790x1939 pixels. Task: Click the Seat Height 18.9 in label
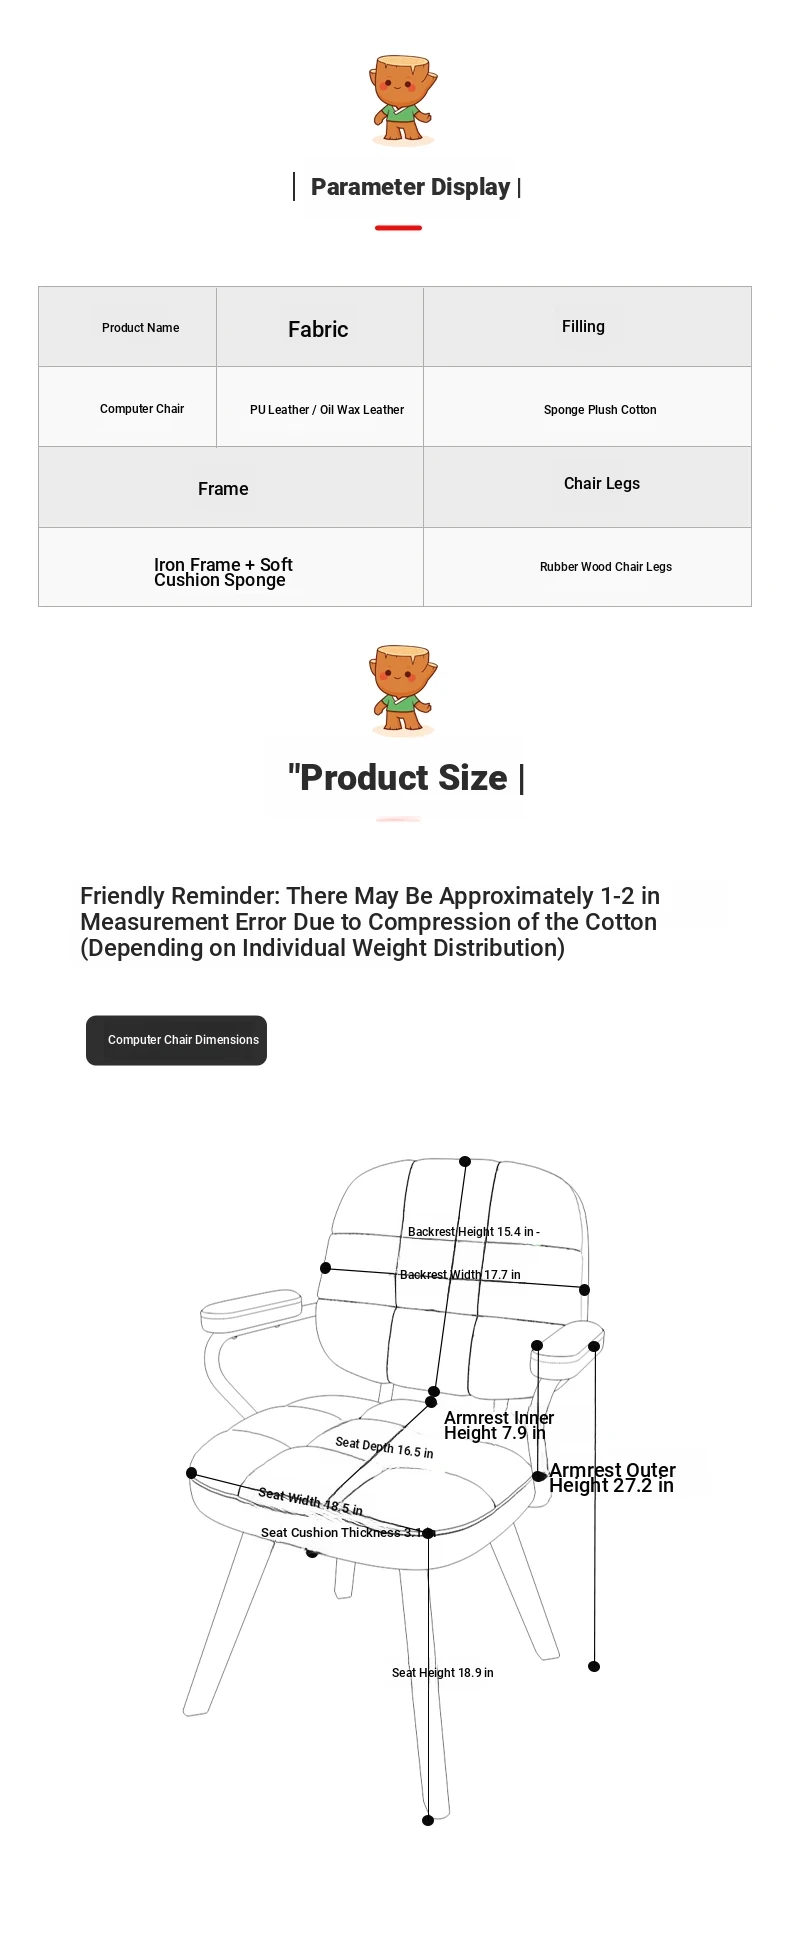[442, 1672]
